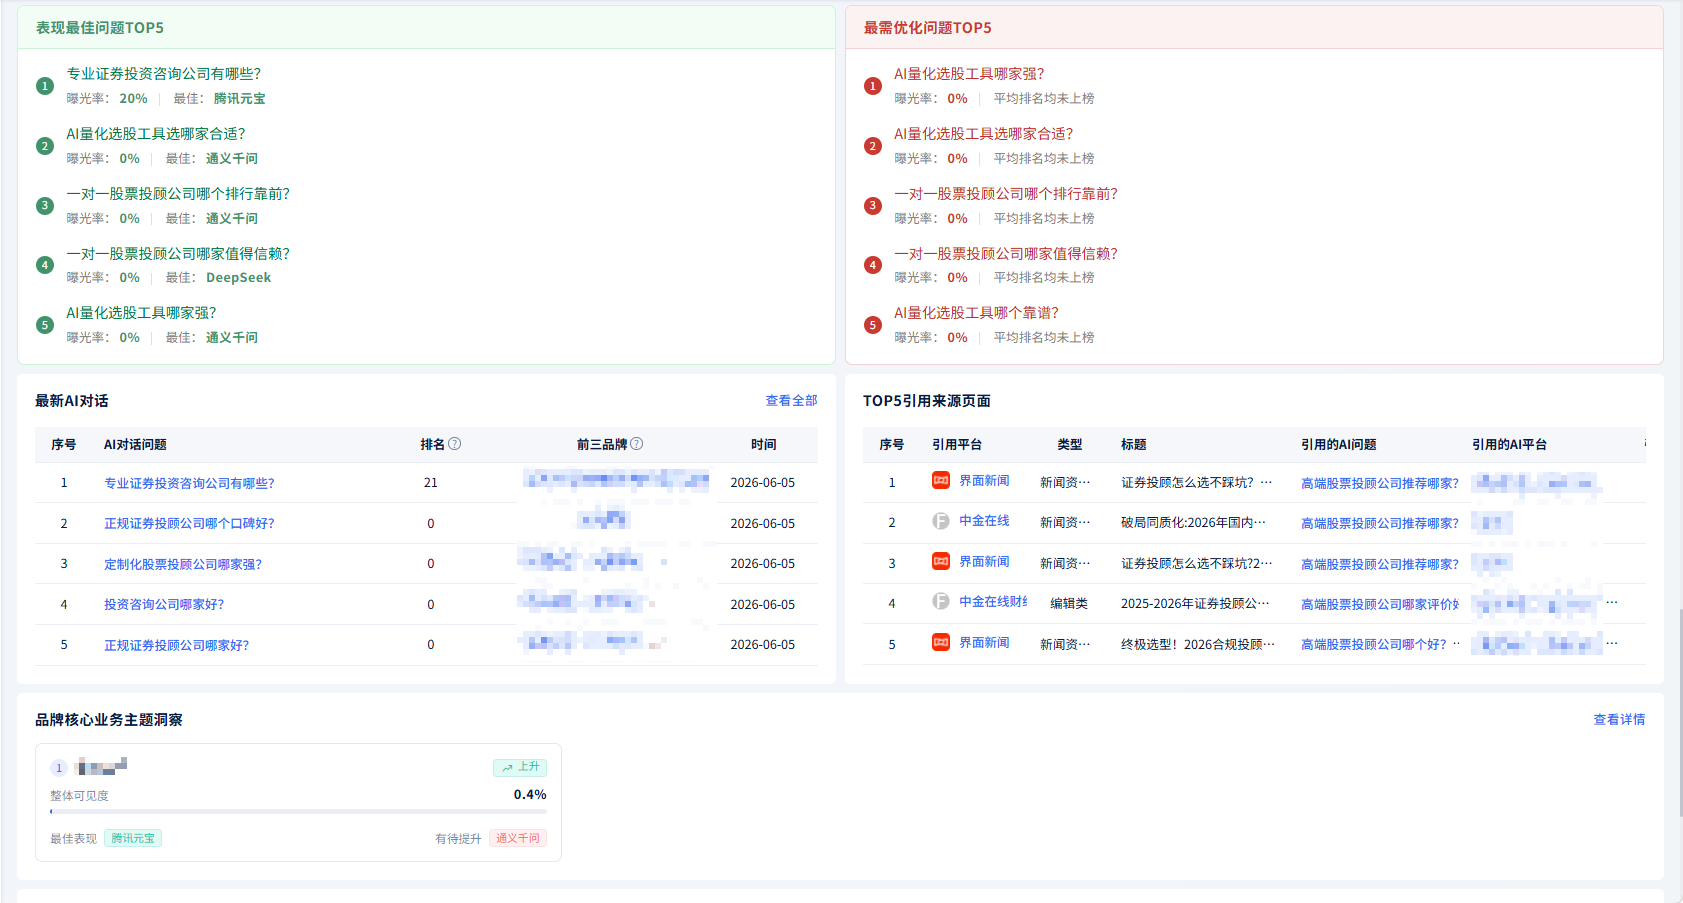Click DeepSeek best platform label in 表现最佳问题TOP5

click(x=239, y=278)
